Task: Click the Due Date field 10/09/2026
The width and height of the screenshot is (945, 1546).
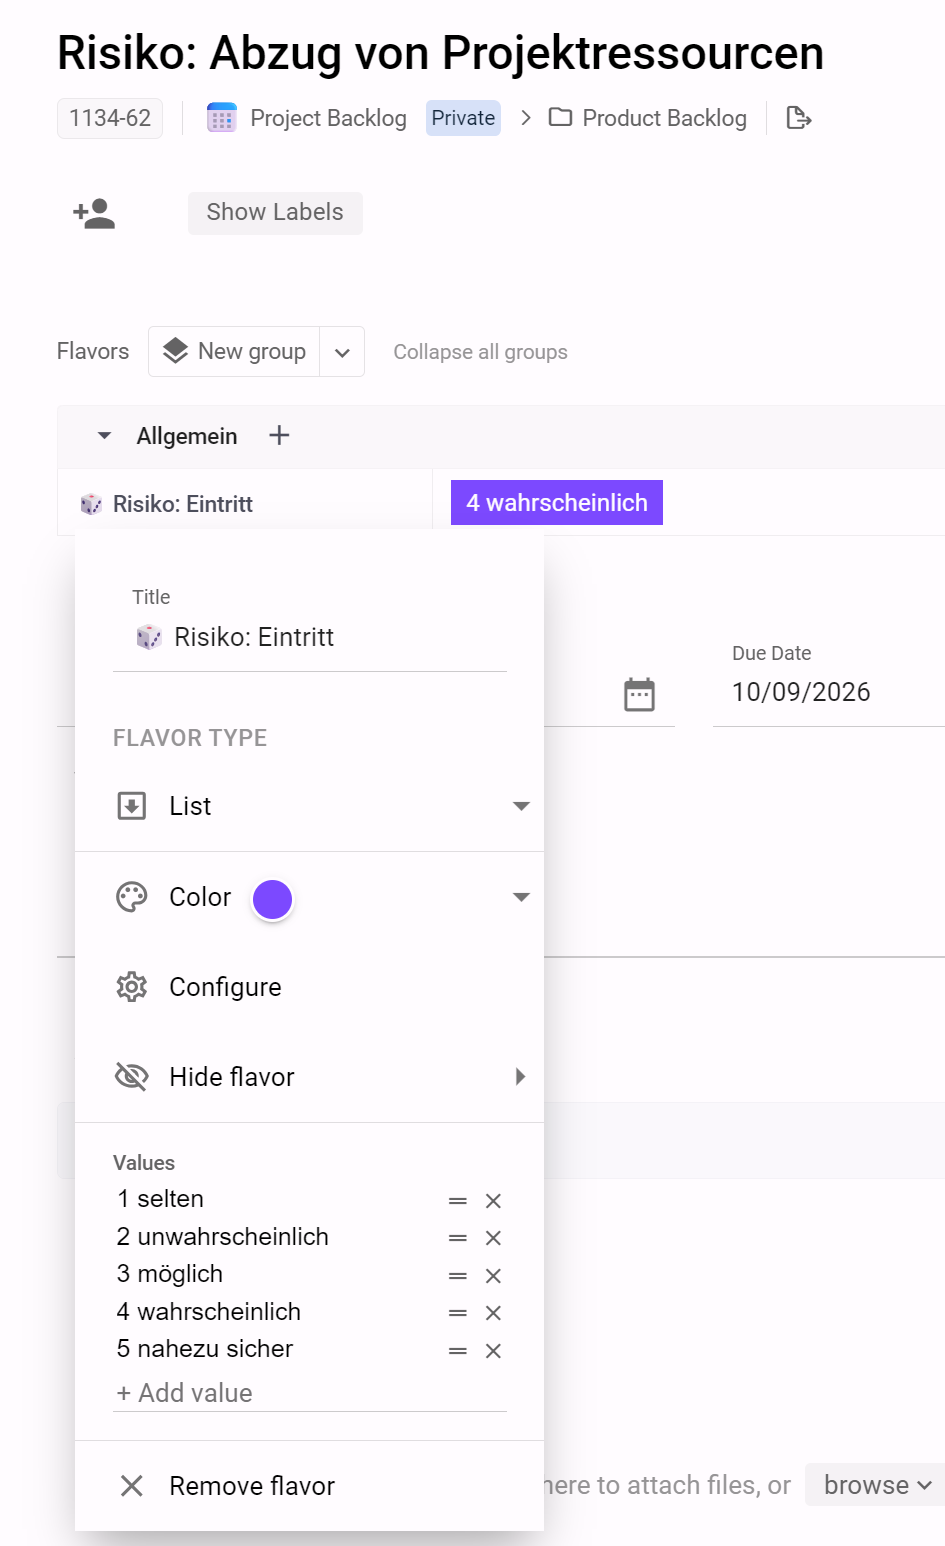Action: [829, 692]
